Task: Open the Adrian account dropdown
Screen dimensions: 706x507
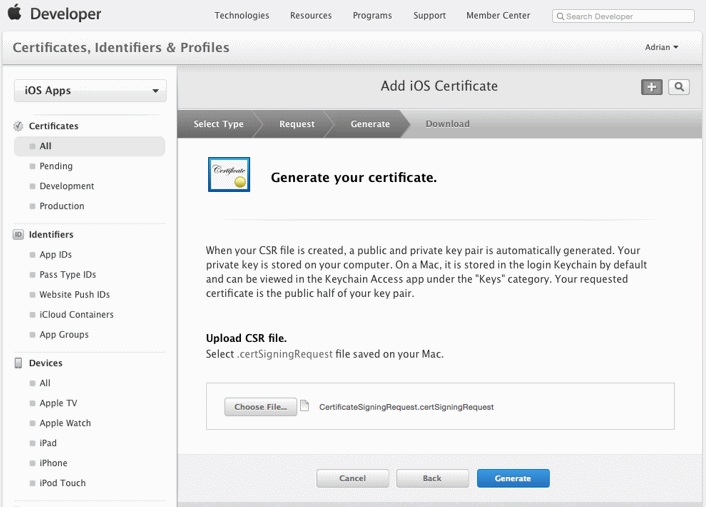Action: click(661, 47)
